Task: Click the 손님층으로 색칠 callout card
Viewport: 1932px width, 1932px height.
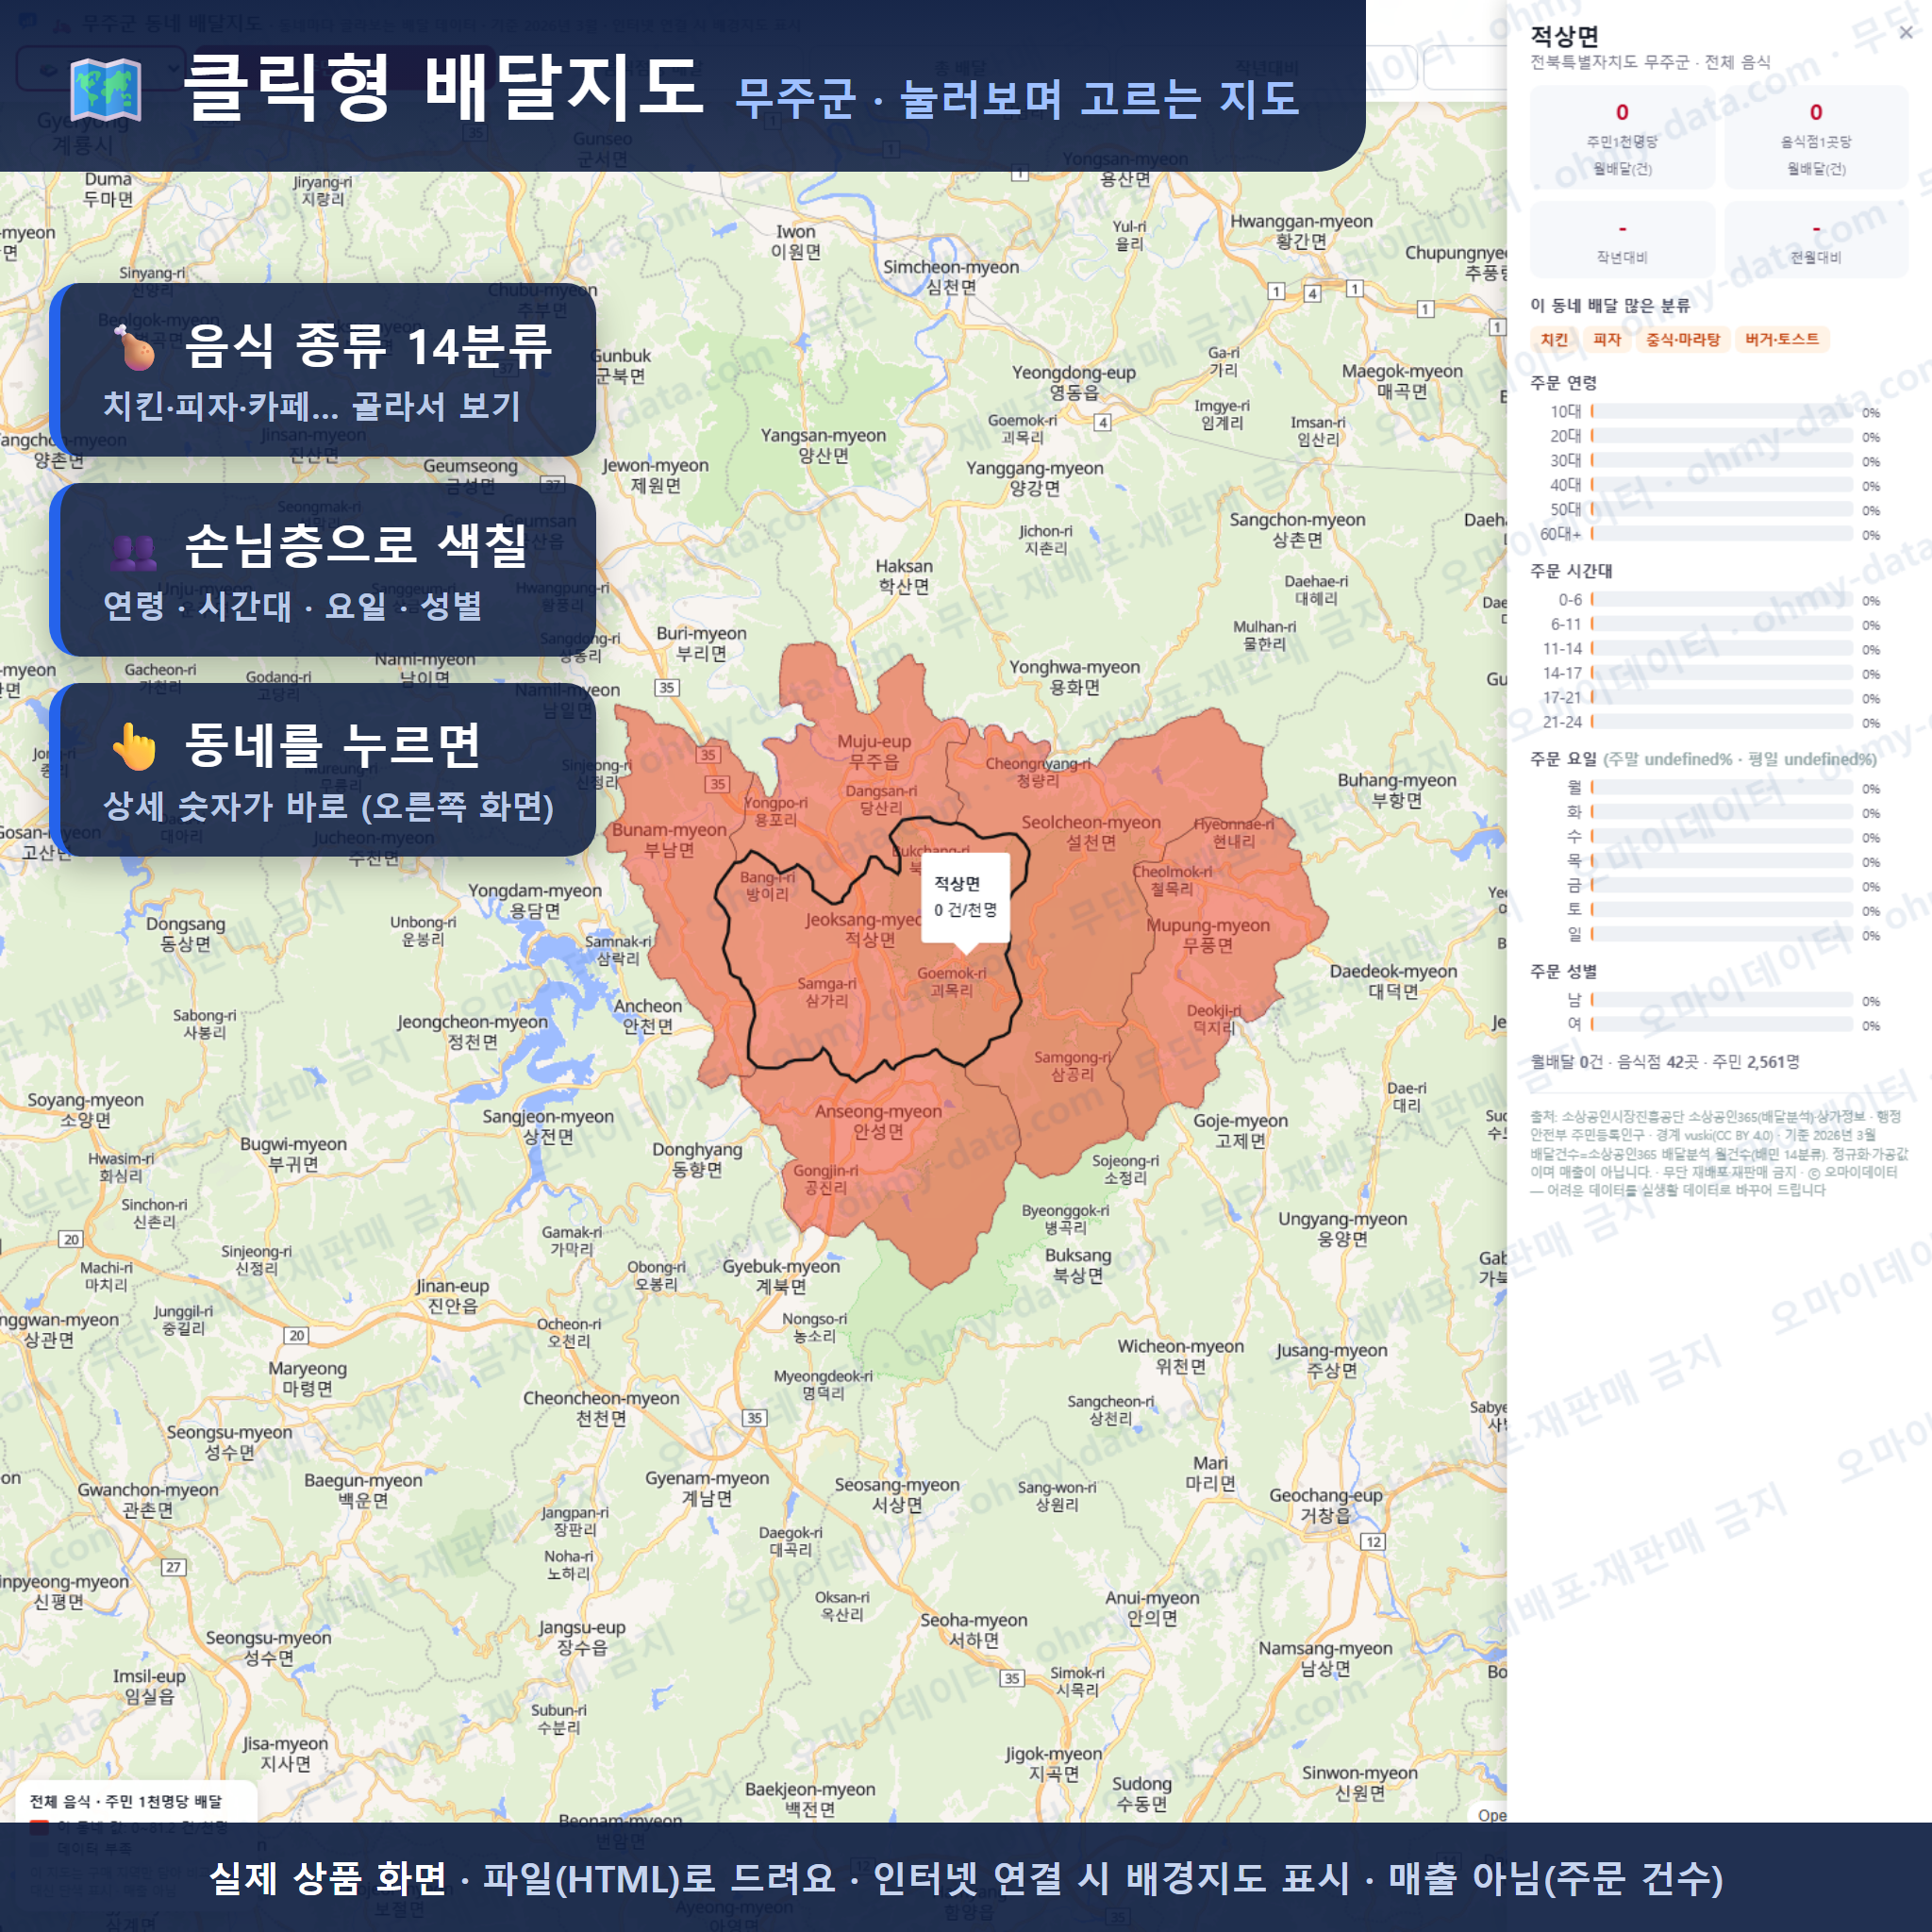Action: 323,569
